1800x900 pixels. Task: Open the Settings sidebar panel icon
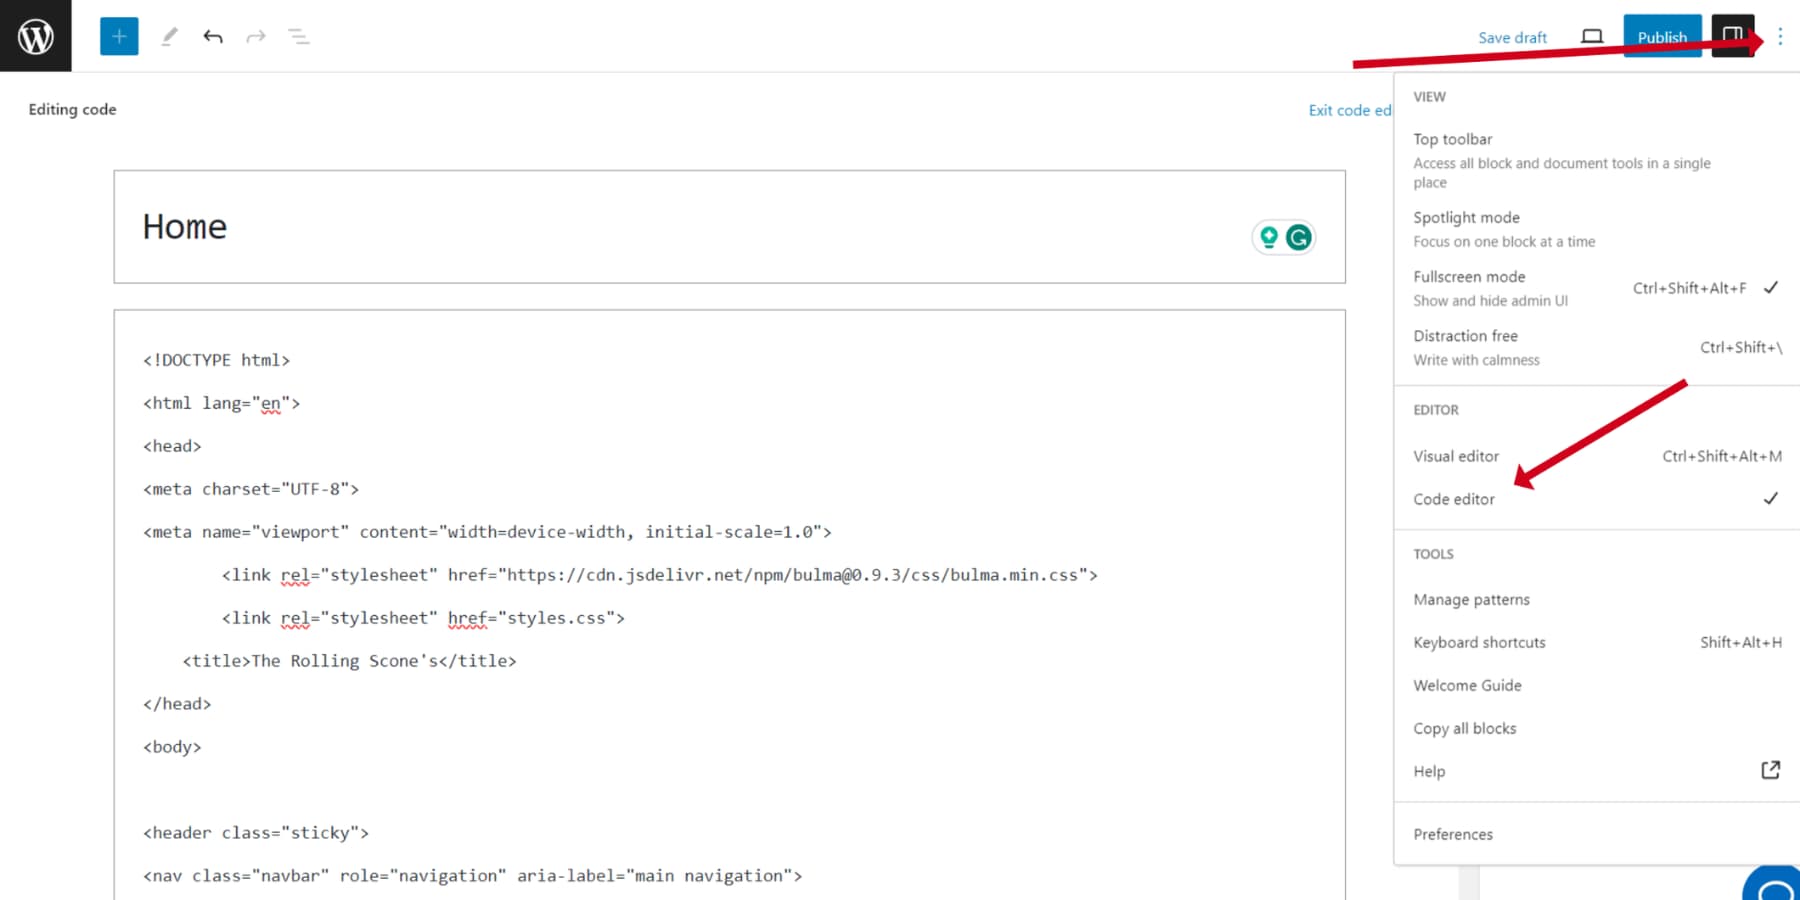(1733, 36)
